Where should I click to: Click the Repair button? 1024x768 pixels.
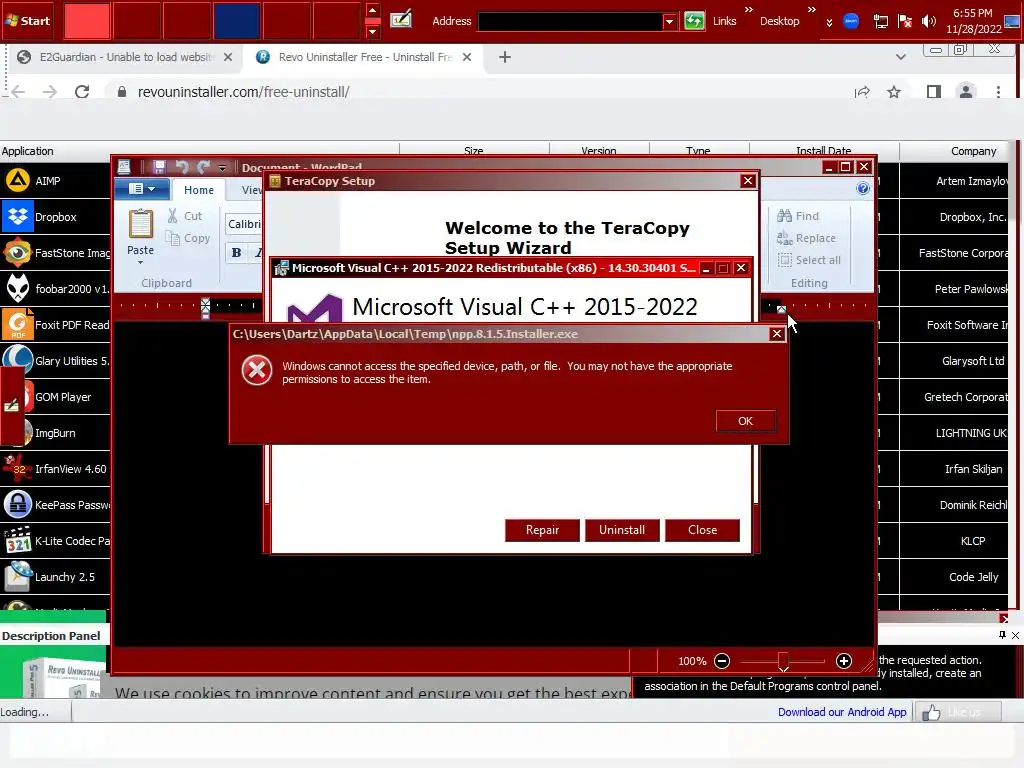(542, 530)
